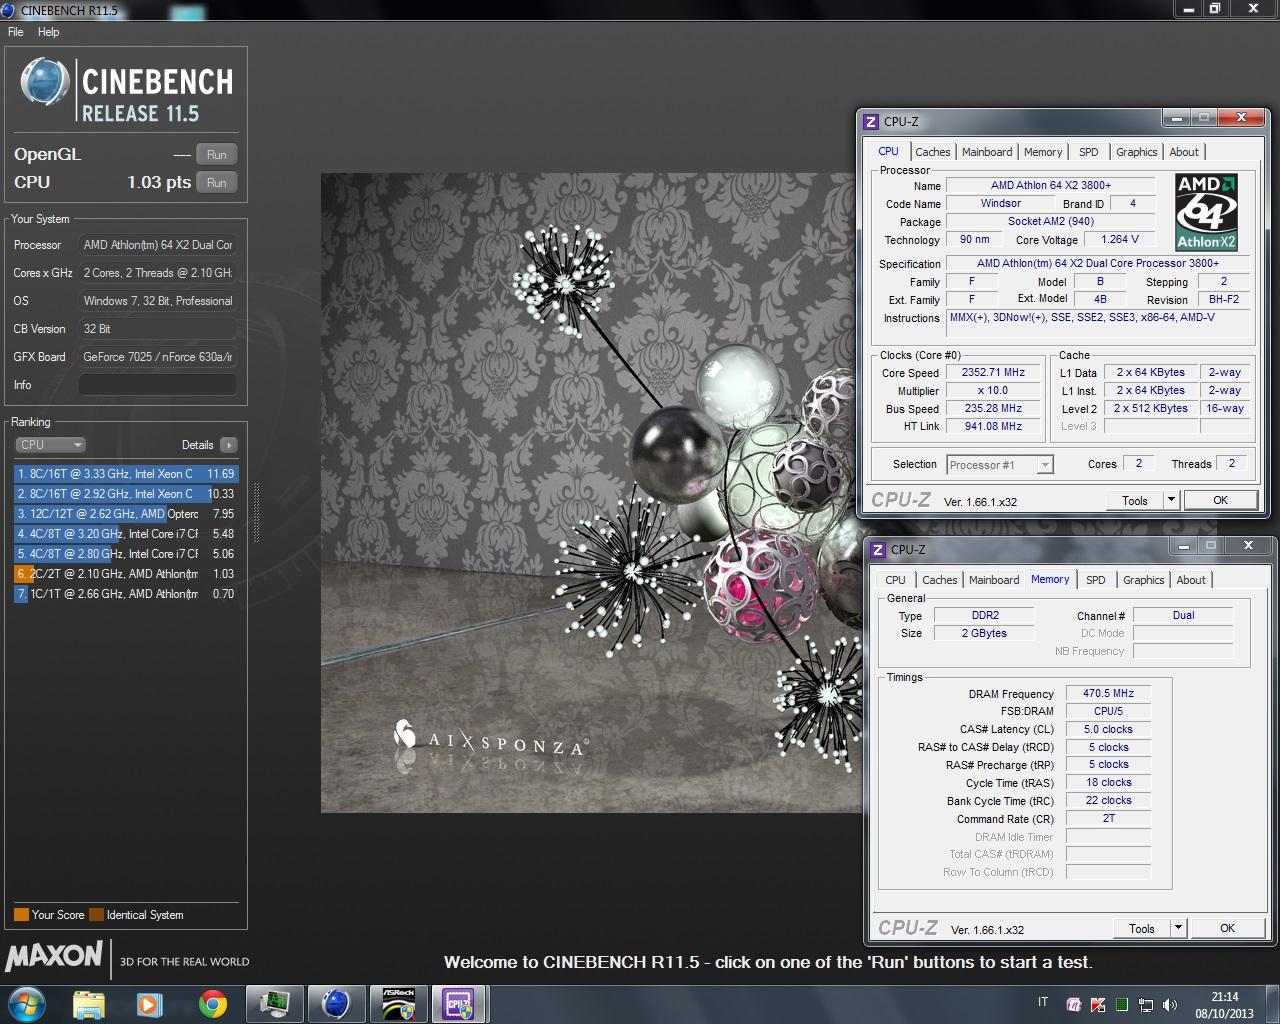Image resolution: width=1280 pixels, height=1024 pixels.
Task: Switch to Mainboard tab in upper CPU-Z window
Action: (987, 152)
